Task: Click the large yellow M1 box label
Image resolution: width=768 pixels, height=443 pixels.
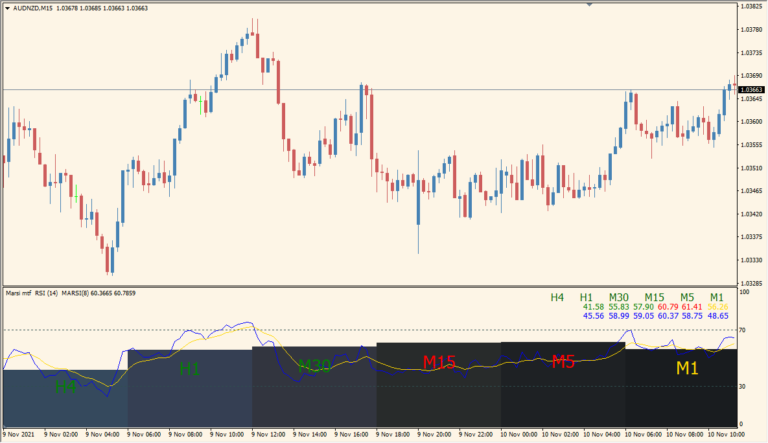Action: click(x=686, y=368)
